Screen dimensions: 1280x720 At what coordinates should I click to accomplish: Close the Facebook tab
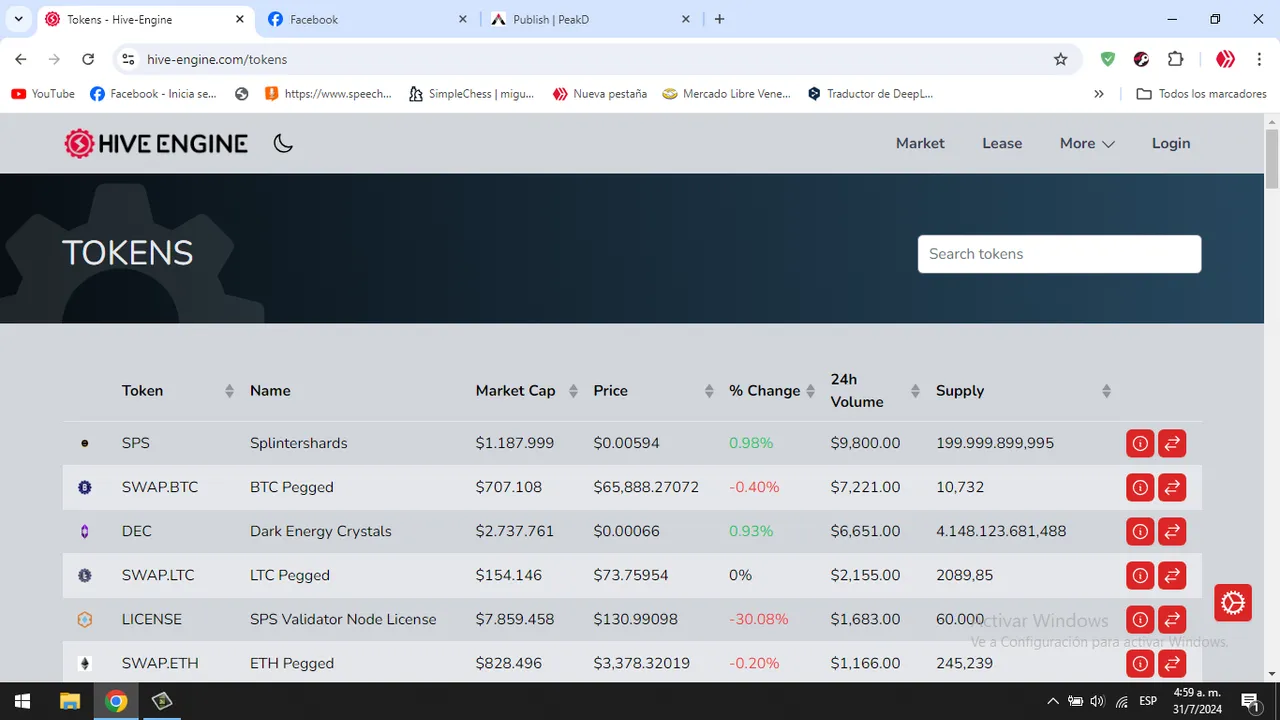[462, 19]
